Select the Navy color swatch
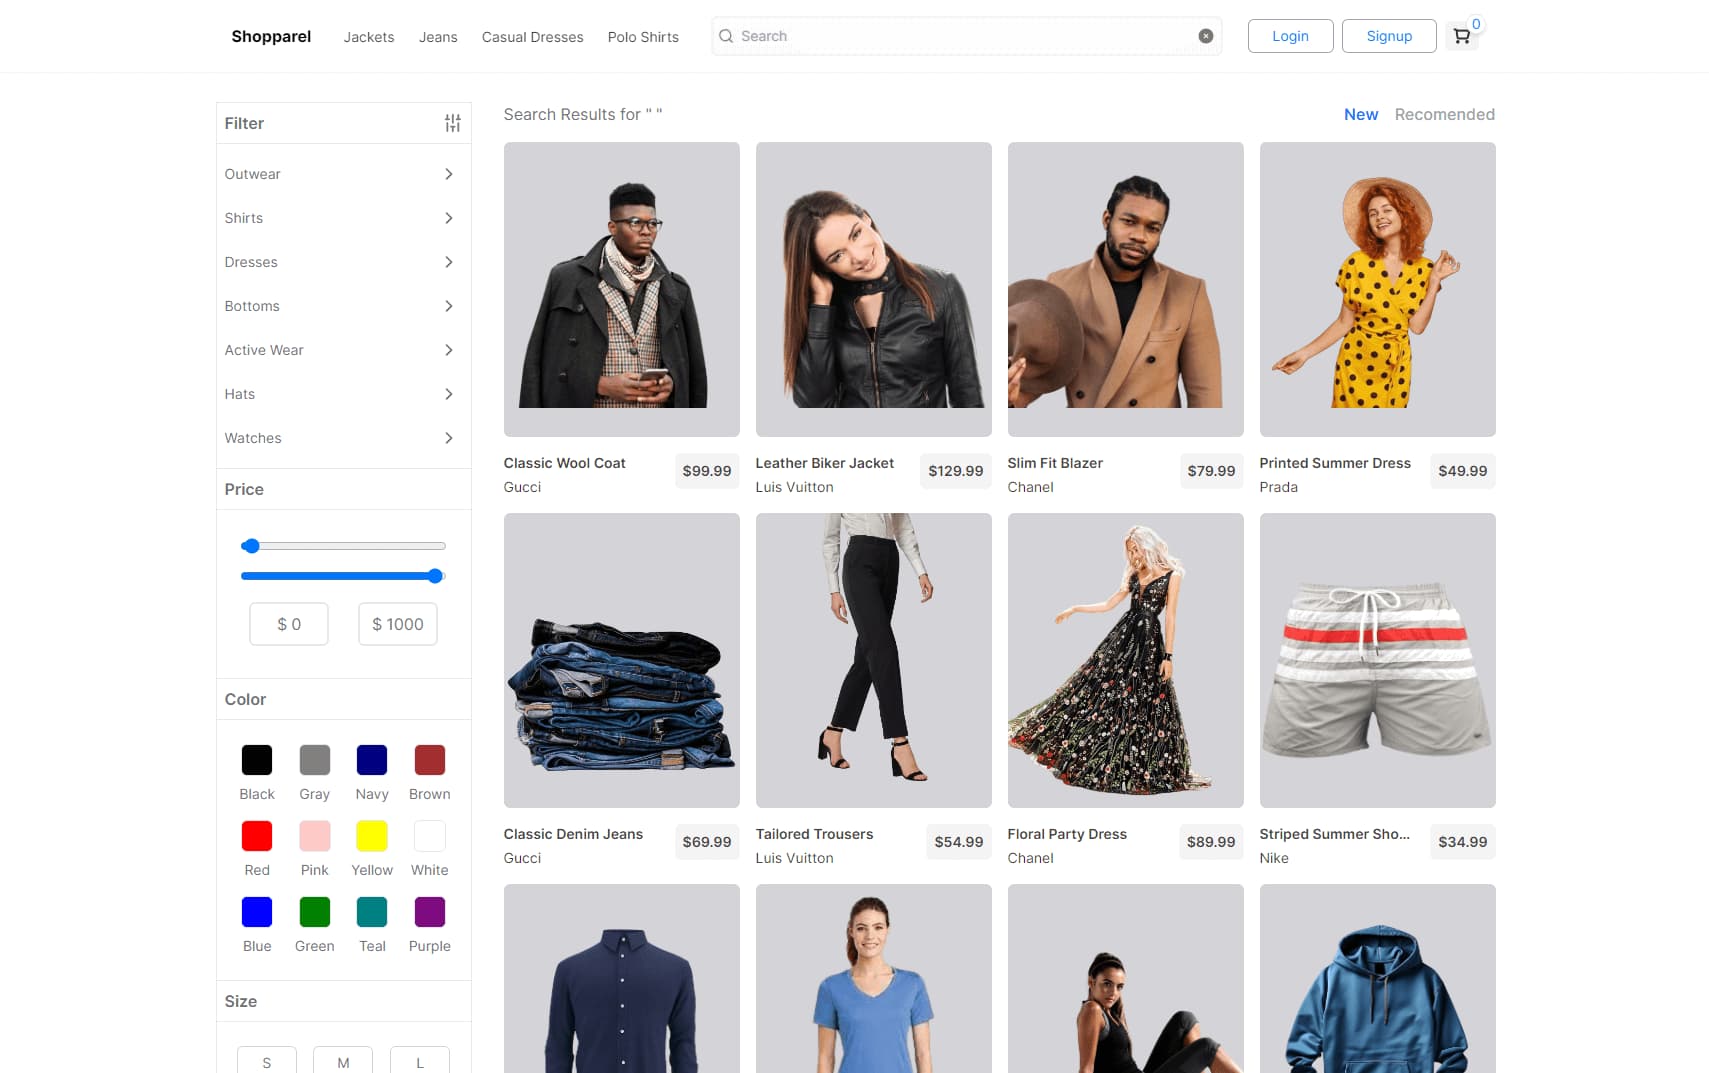 point(371,760)
